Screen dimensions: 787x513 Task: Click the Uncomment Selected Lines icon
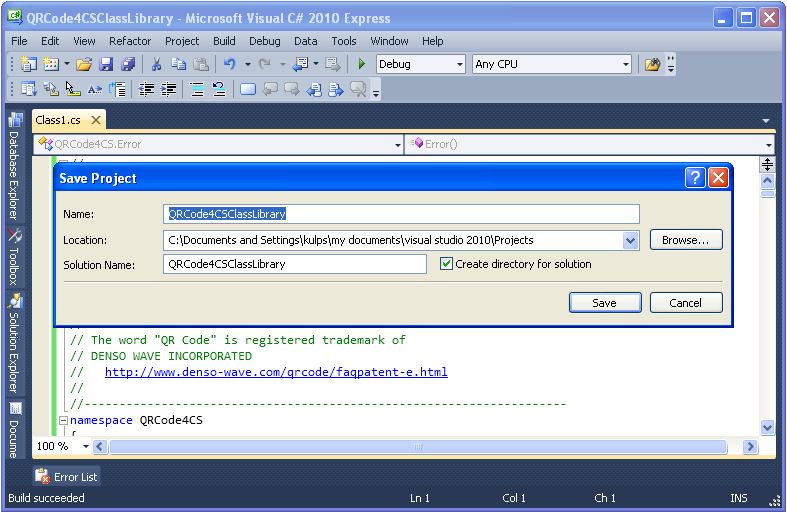click(x=219, y=89)
